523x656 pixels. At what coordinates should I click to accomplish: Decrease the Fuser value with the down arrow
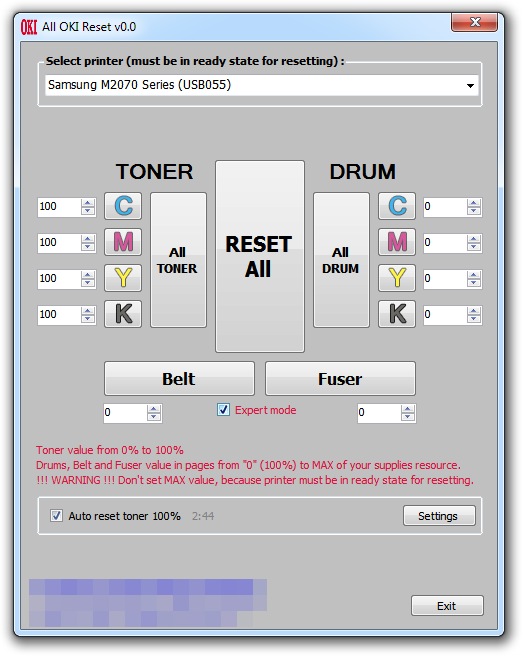coord(408,417)
